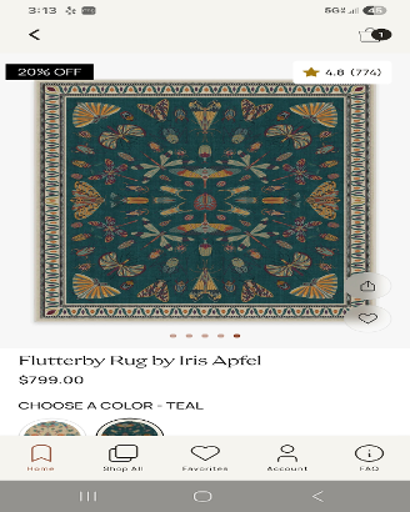Select the teal color swatch
The width and height of the screenshot is (410, 512).
(x=130, y=427)
